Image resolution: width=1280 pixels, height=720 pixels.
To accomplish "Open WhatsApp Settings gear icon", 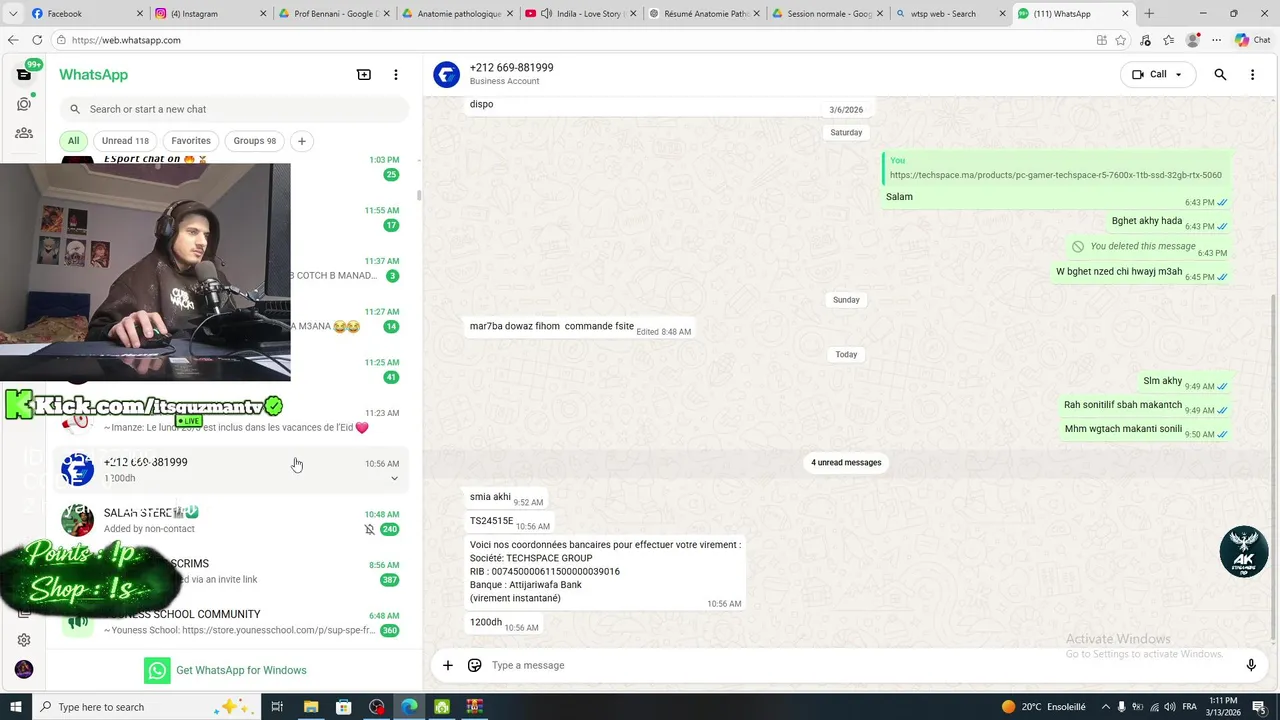I will (24, 640).
